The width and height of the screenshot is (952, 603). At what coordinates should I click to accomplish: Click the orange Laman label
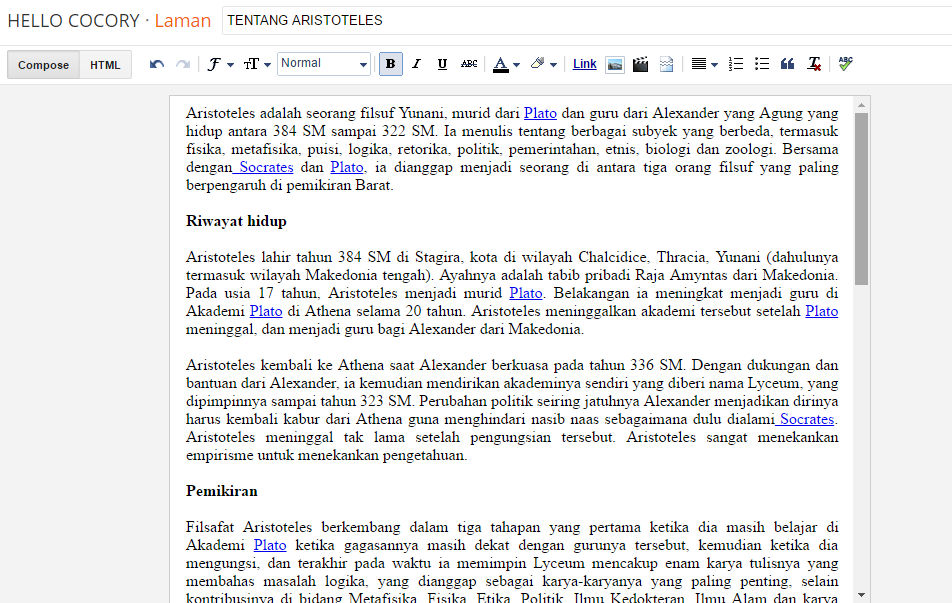183,21
